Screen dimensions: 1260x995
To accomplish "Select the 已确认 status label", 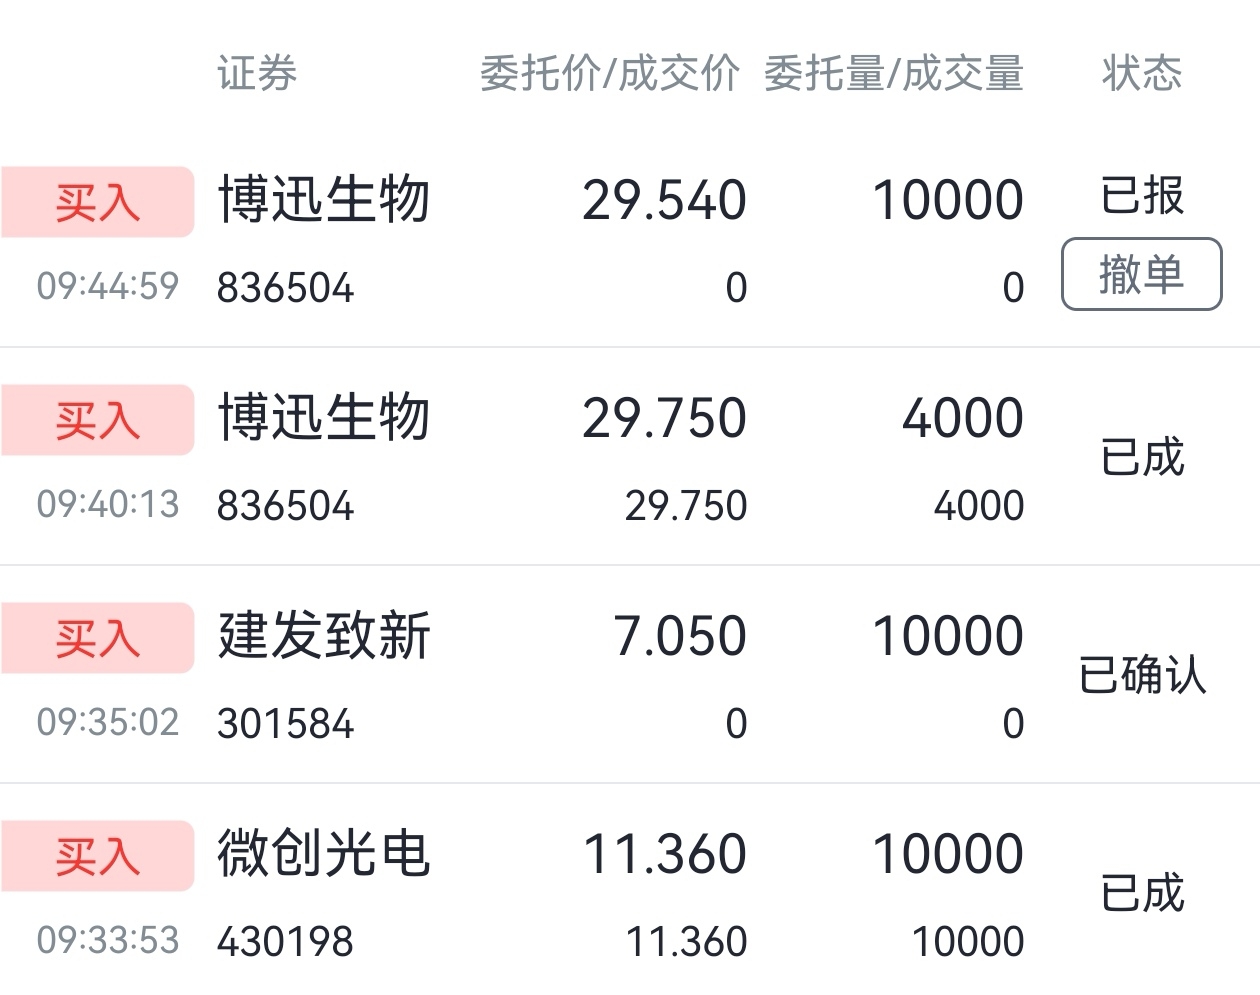I will coord(1142,675).
